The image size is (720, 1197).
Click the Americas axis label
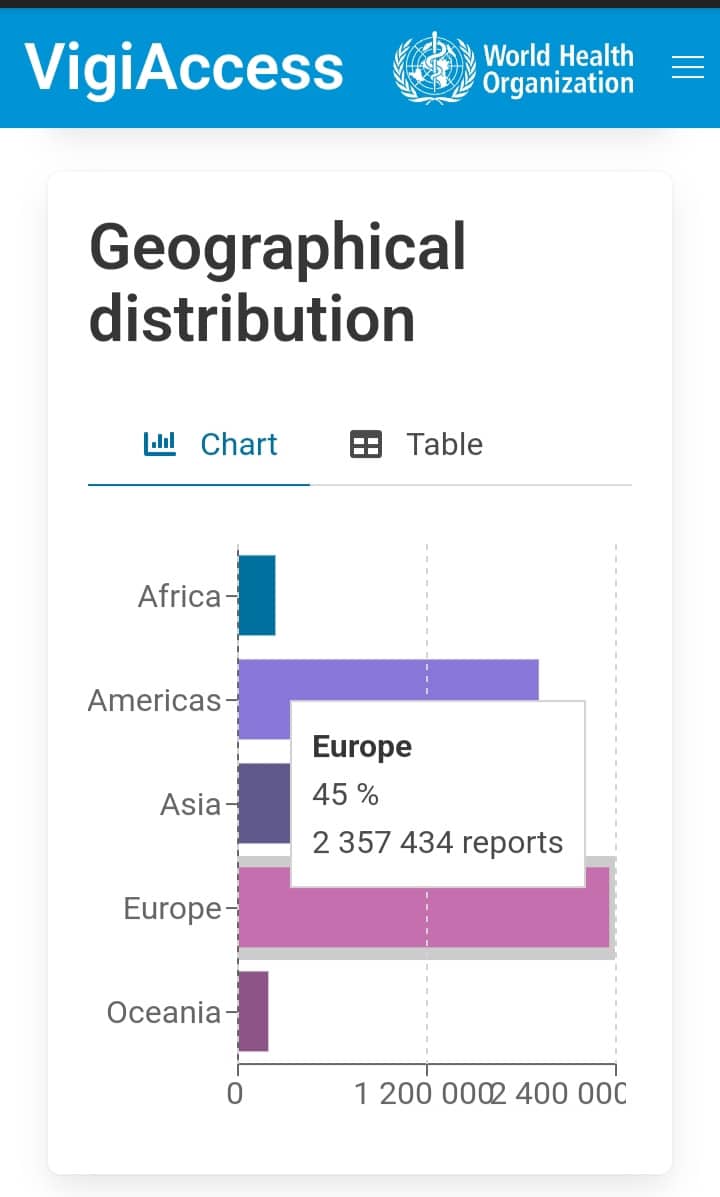(154, 700)
